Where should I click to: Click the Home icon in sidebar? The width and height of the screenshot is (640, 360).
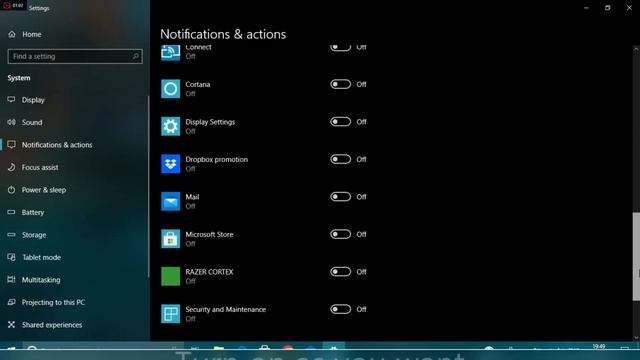pyautogui.click(x=12, y=34)
